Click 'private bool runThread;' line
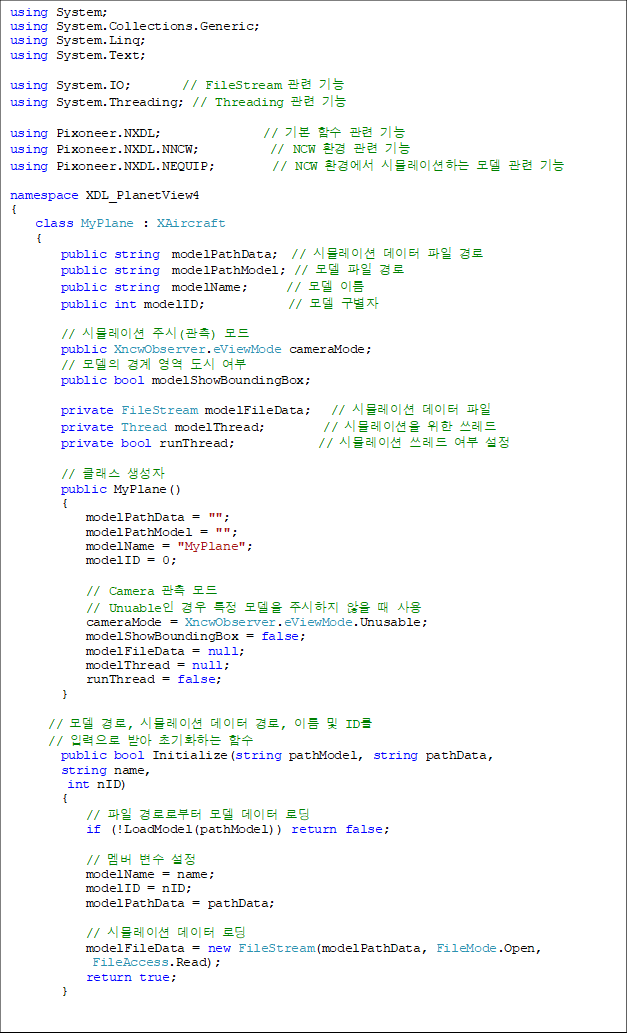Viewport: 627px width, 1036px height. coord(148,443)
